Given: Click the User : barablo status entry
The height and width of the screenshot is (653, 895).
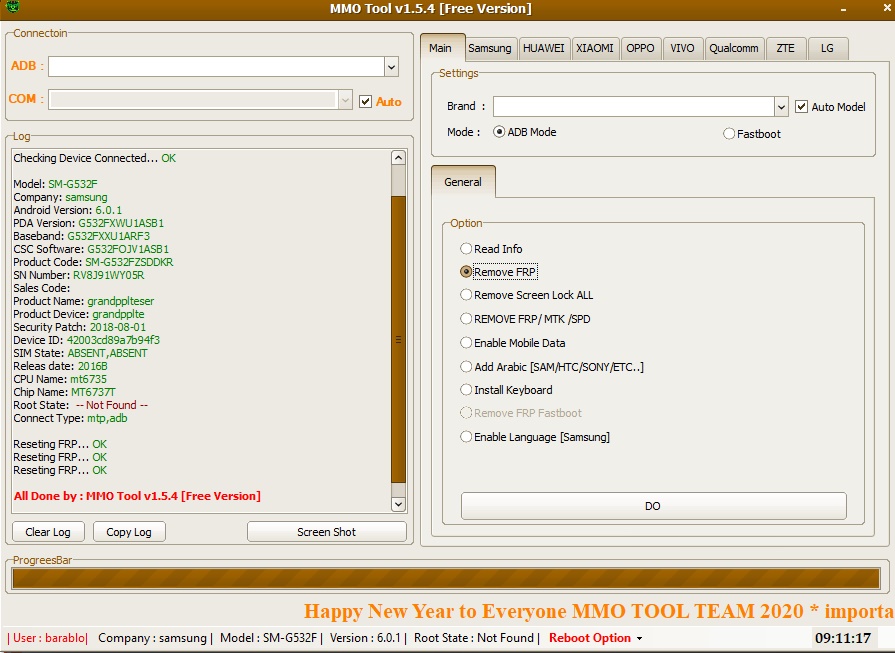Looking at the screenshot, I should point(48,638).
